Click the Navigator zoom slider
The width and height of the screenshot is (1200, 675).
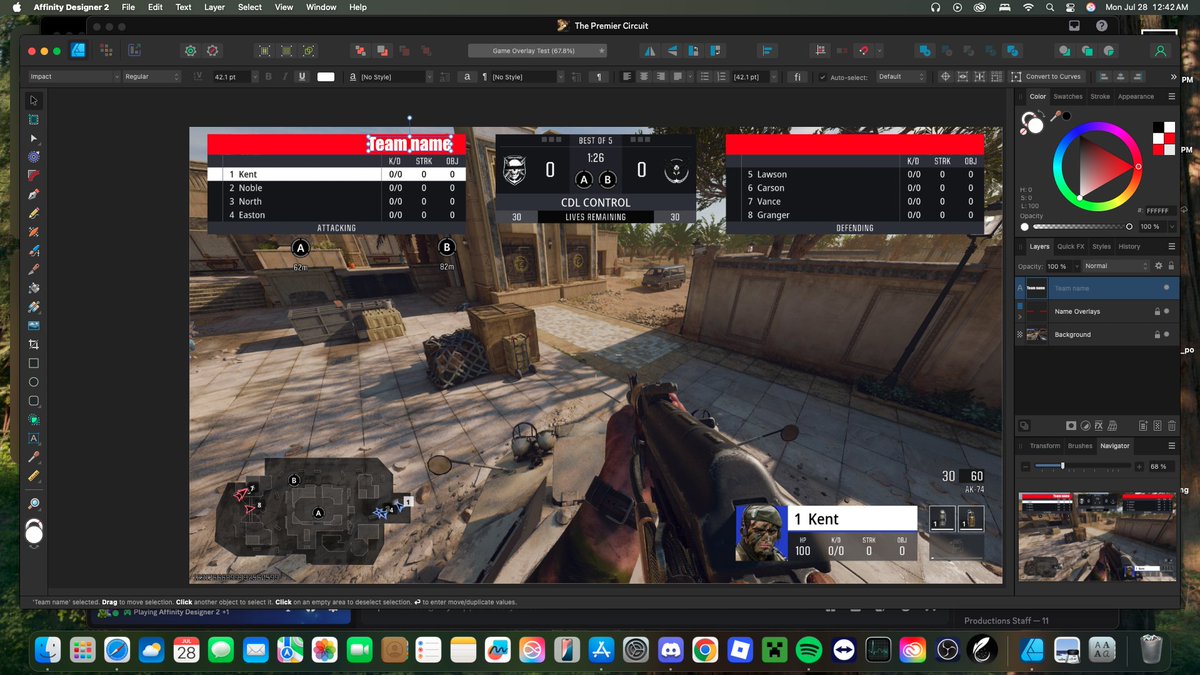(x=1082, y=466)
